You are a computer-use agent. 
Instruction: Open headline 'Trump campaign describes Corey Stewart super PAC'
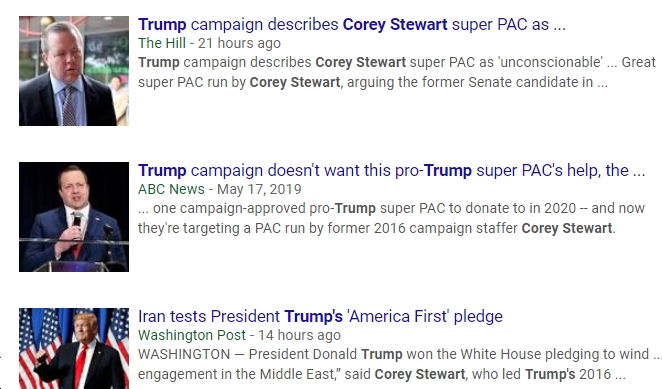(x=352, y=24)
